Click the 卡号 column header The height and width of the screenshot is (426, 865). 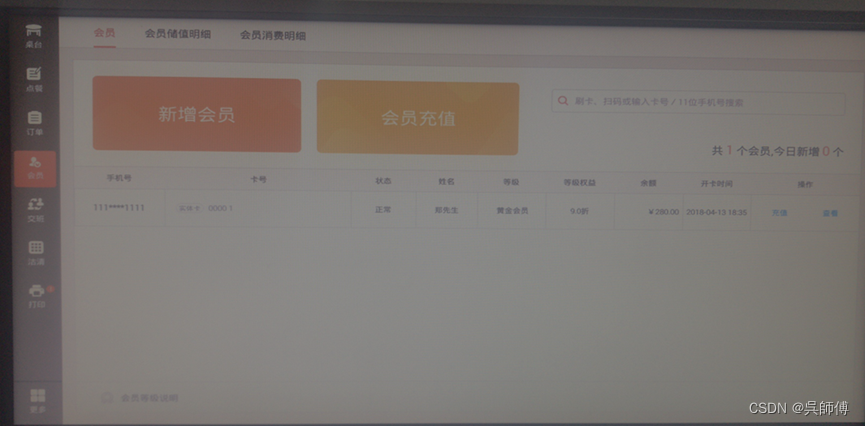258,180
